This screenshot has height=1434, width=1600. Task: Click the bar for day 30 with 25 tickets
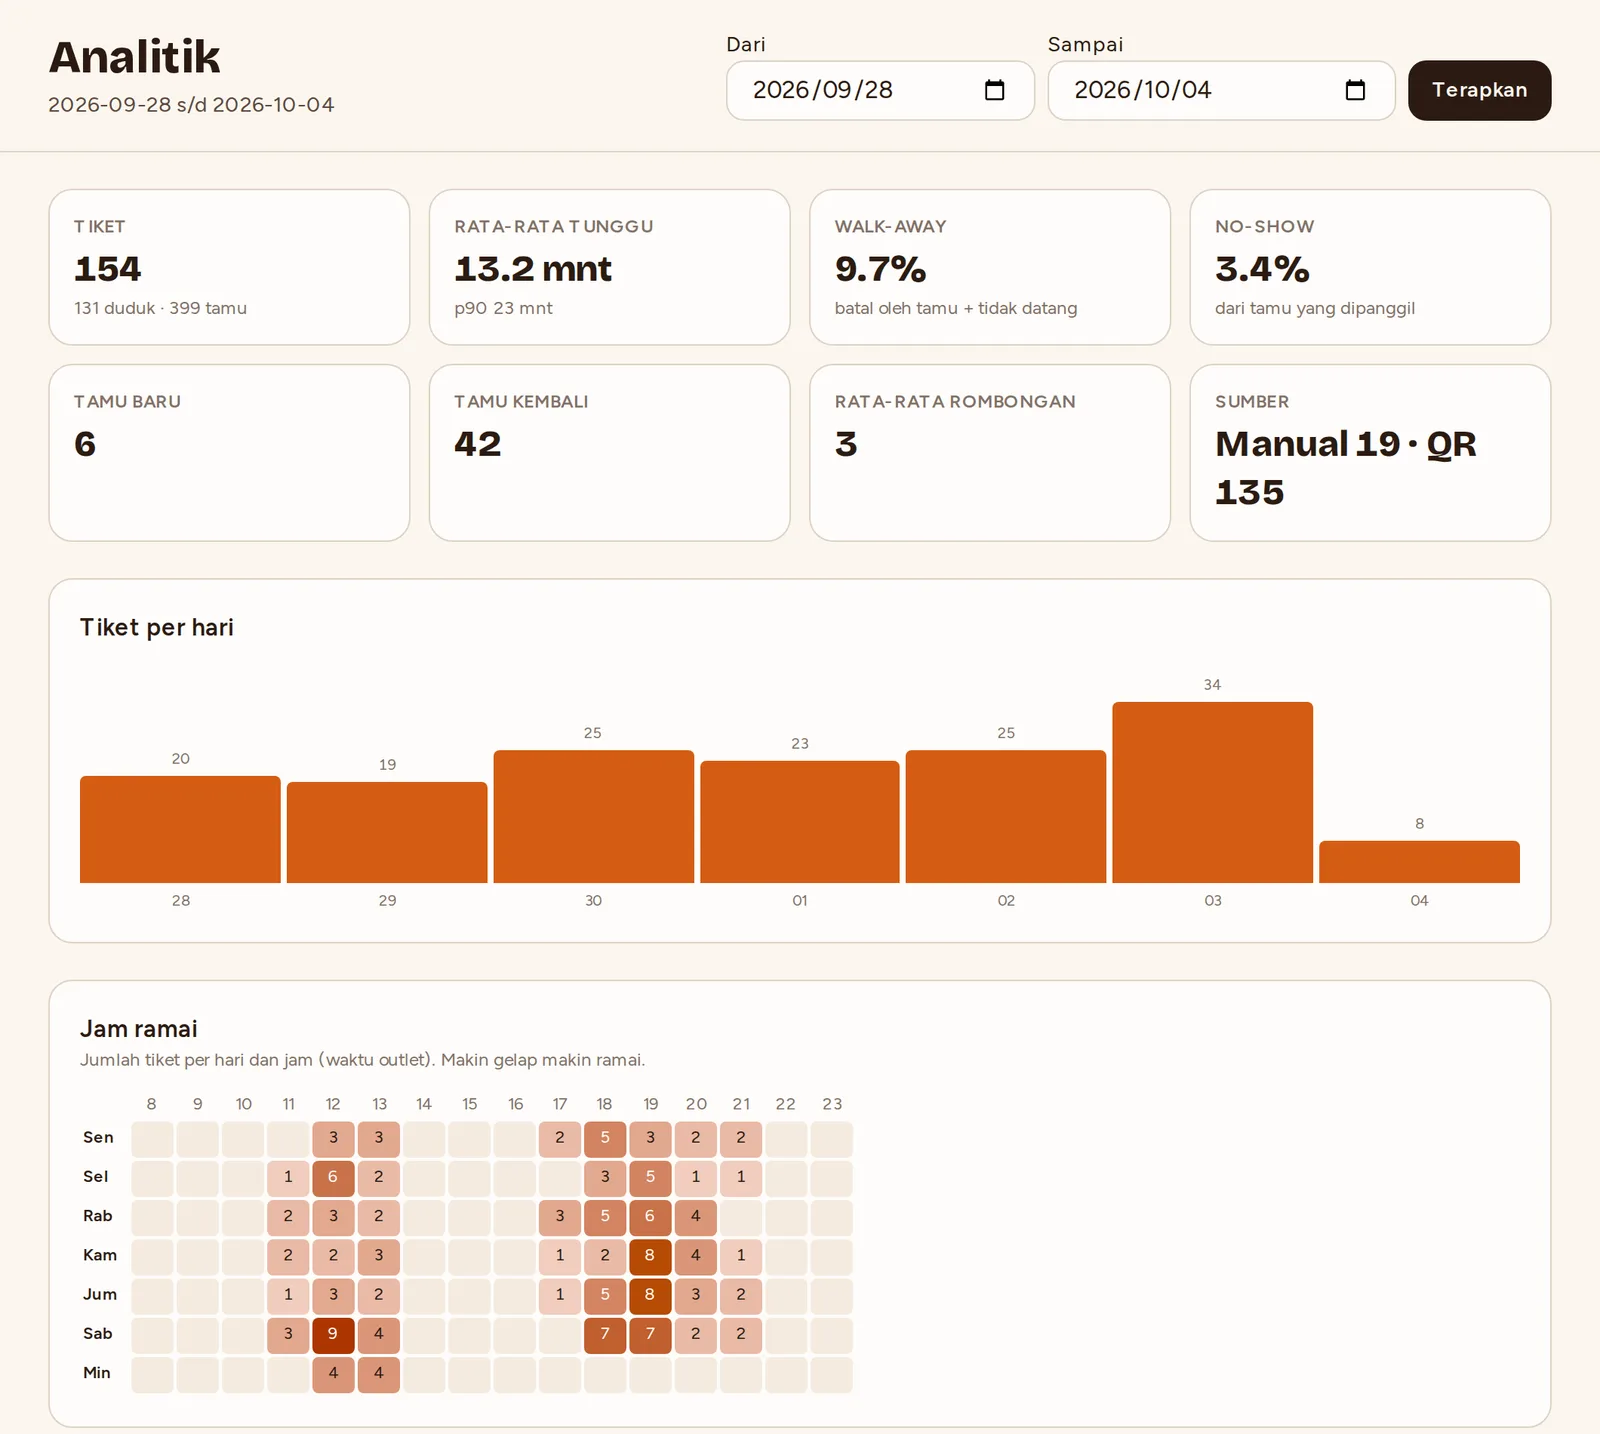click(x=593, y=816)
